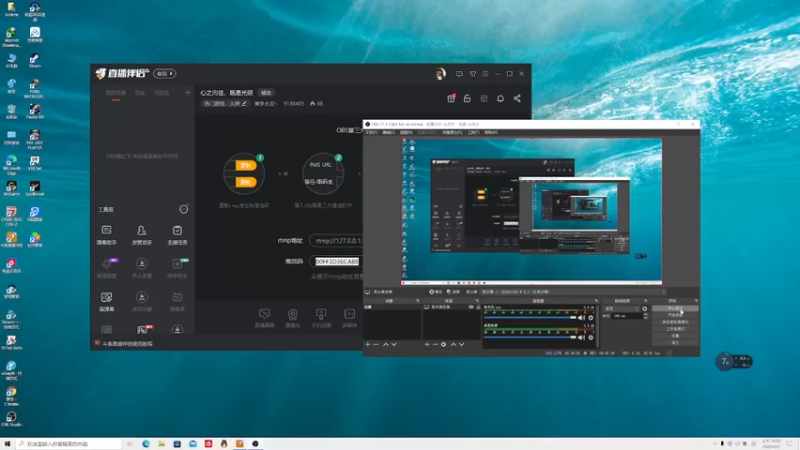Screen dimensions: 800x450
Task: Open the second menu in OBS menu bar
Action: (x=389, y=133)
